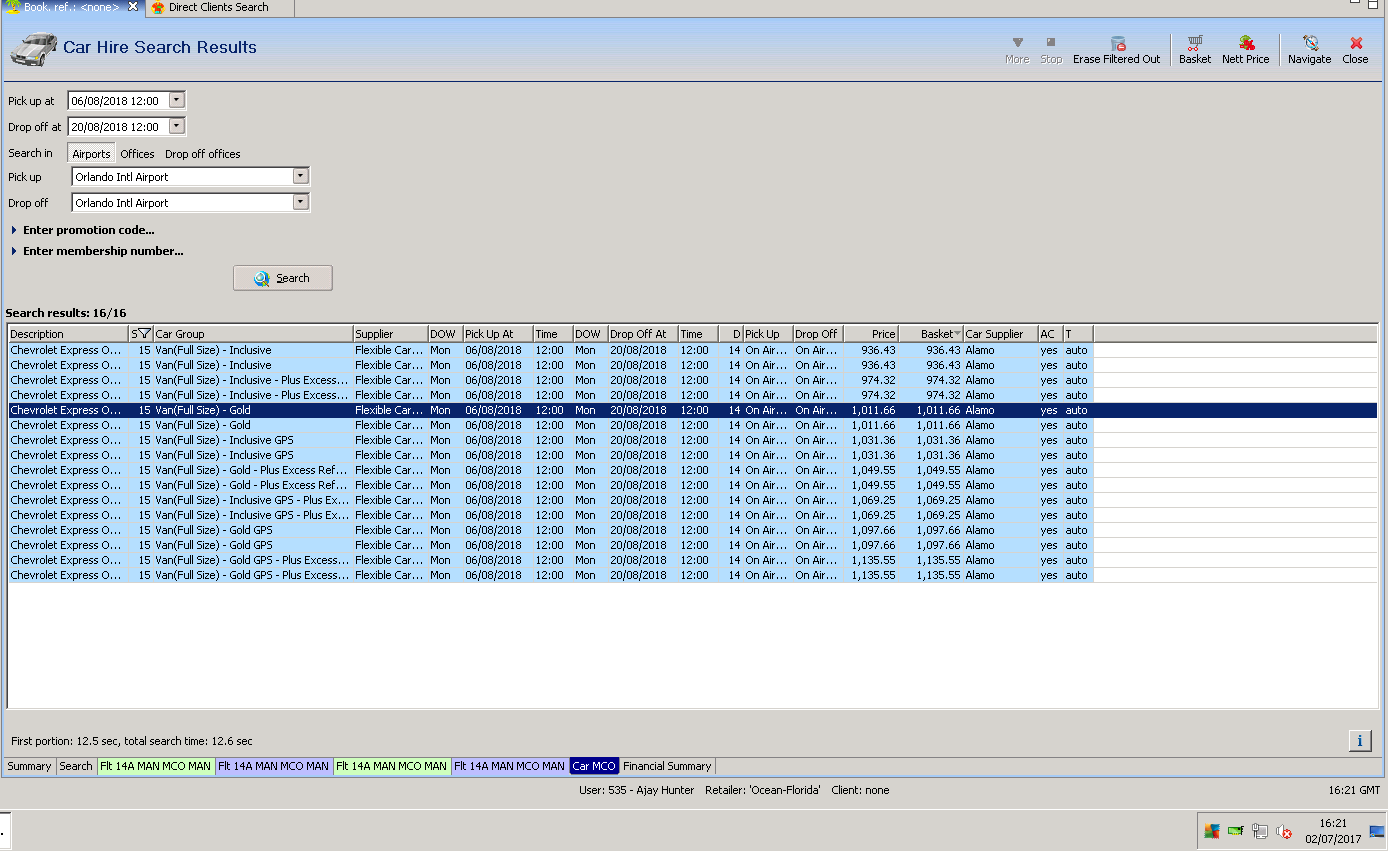Expand Enter membership number section

[102, 251]
